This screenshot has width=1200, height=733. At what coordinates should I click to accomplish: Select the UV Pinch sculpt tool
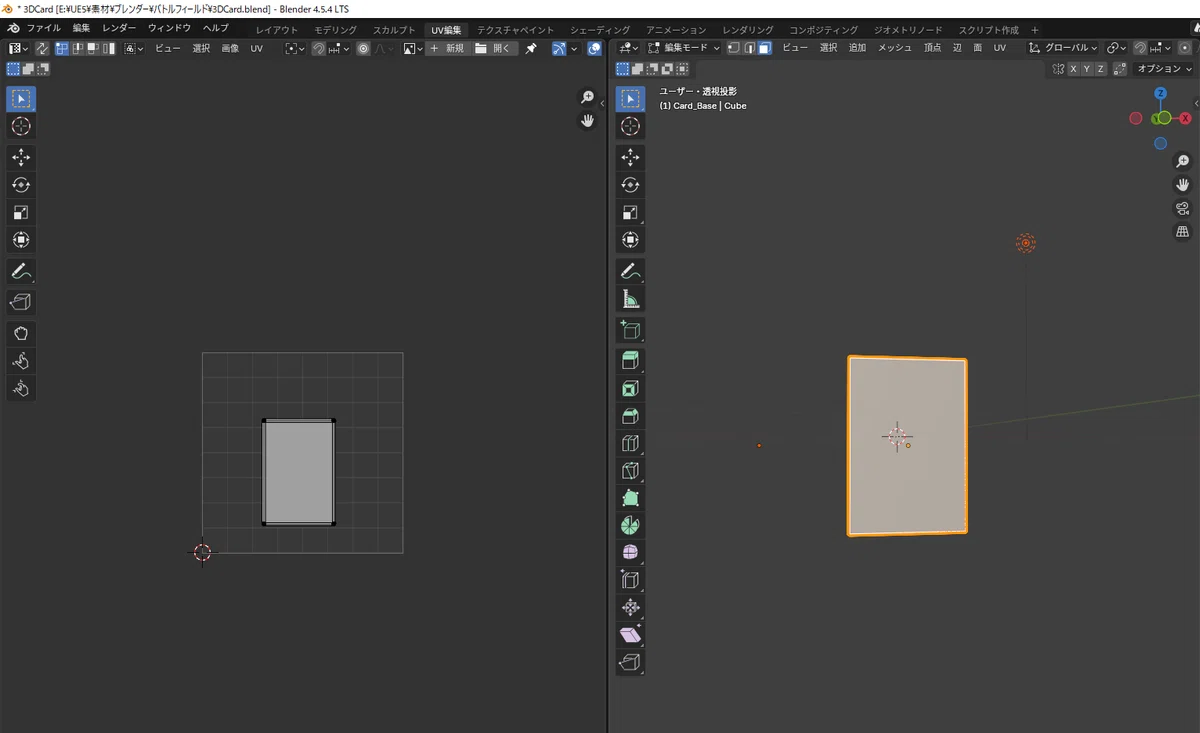[x=21, y=388]
